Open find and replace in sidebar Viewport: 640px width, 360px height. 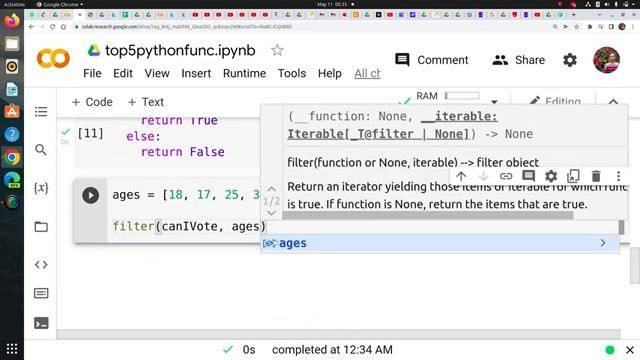tap(41, 150)
